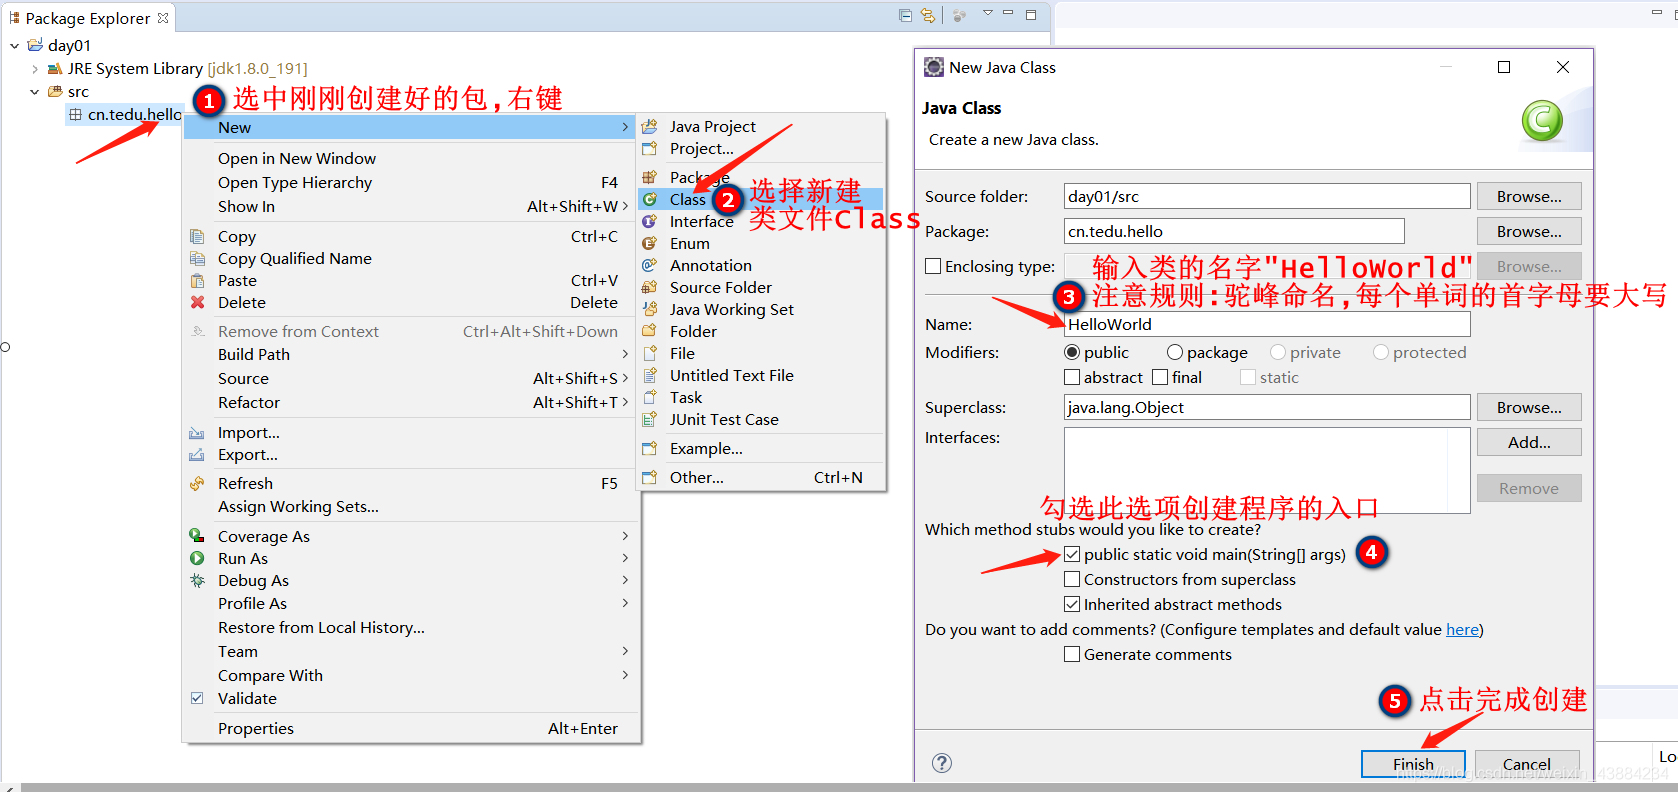
Task: Check Constructors from superclass checkbox
Action: pyautogui.click(x=1072, y=579)
